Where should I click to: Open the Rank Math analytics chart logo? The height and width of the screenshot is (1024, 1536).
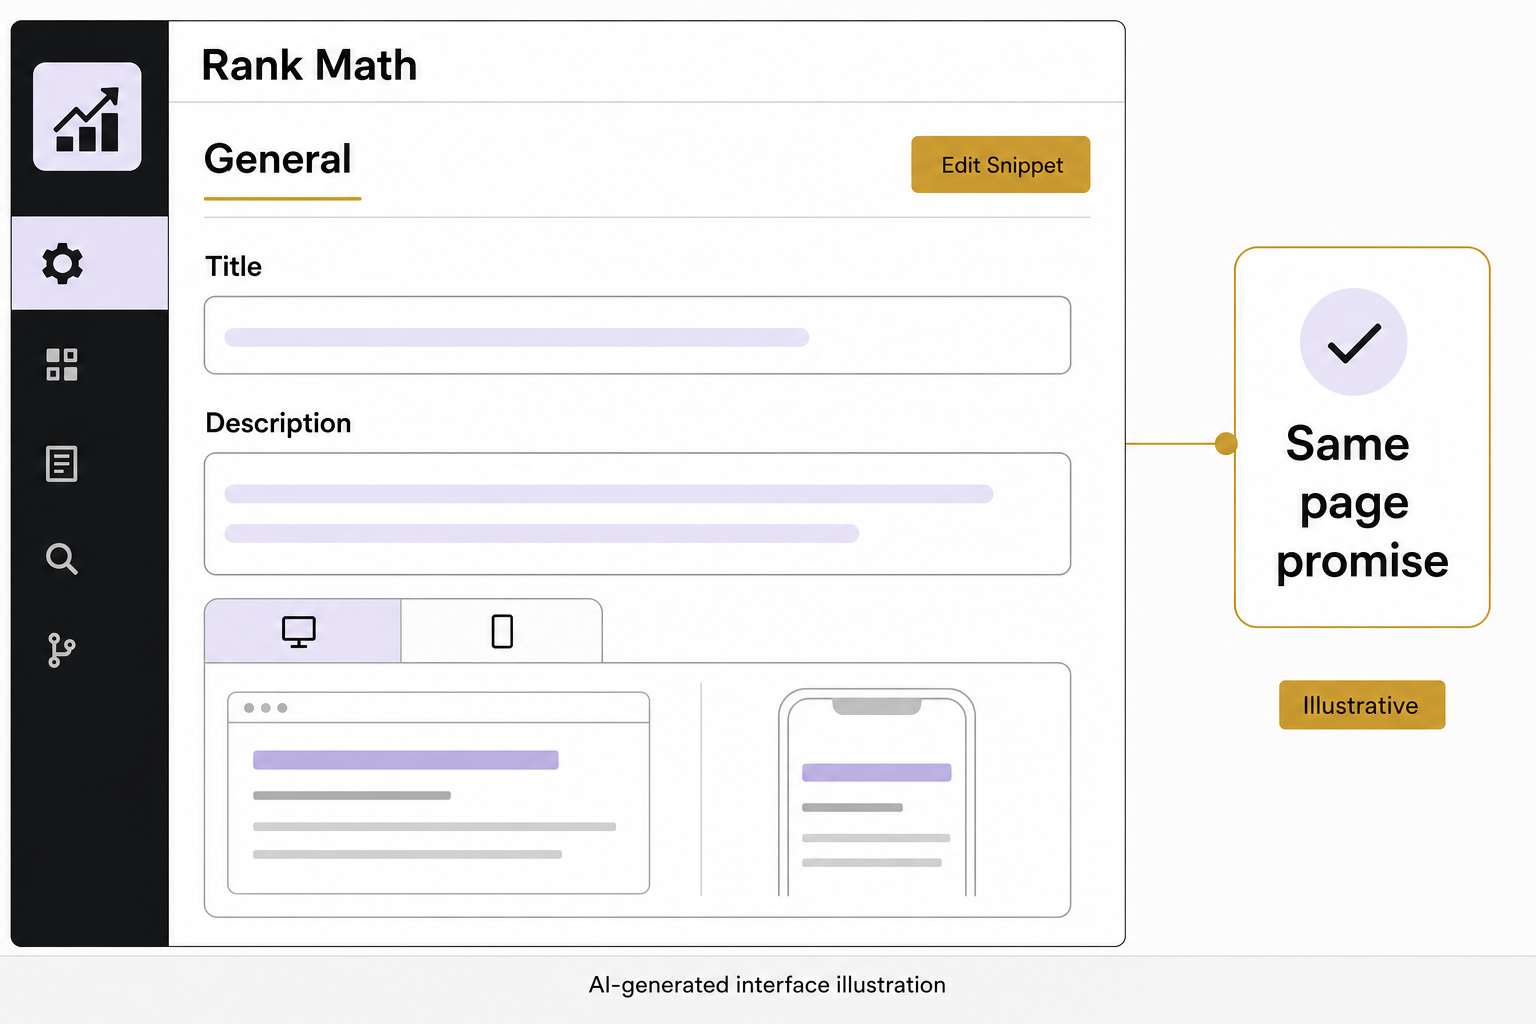coord(87,117)
